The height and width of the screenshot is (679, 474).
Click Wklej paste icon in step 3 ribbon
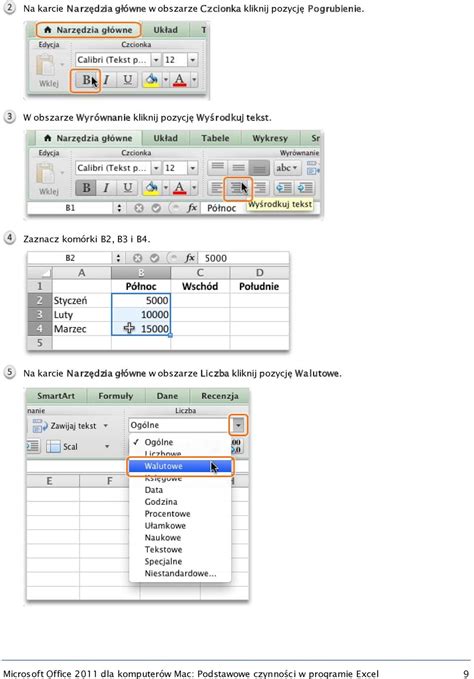click(45, 174)
